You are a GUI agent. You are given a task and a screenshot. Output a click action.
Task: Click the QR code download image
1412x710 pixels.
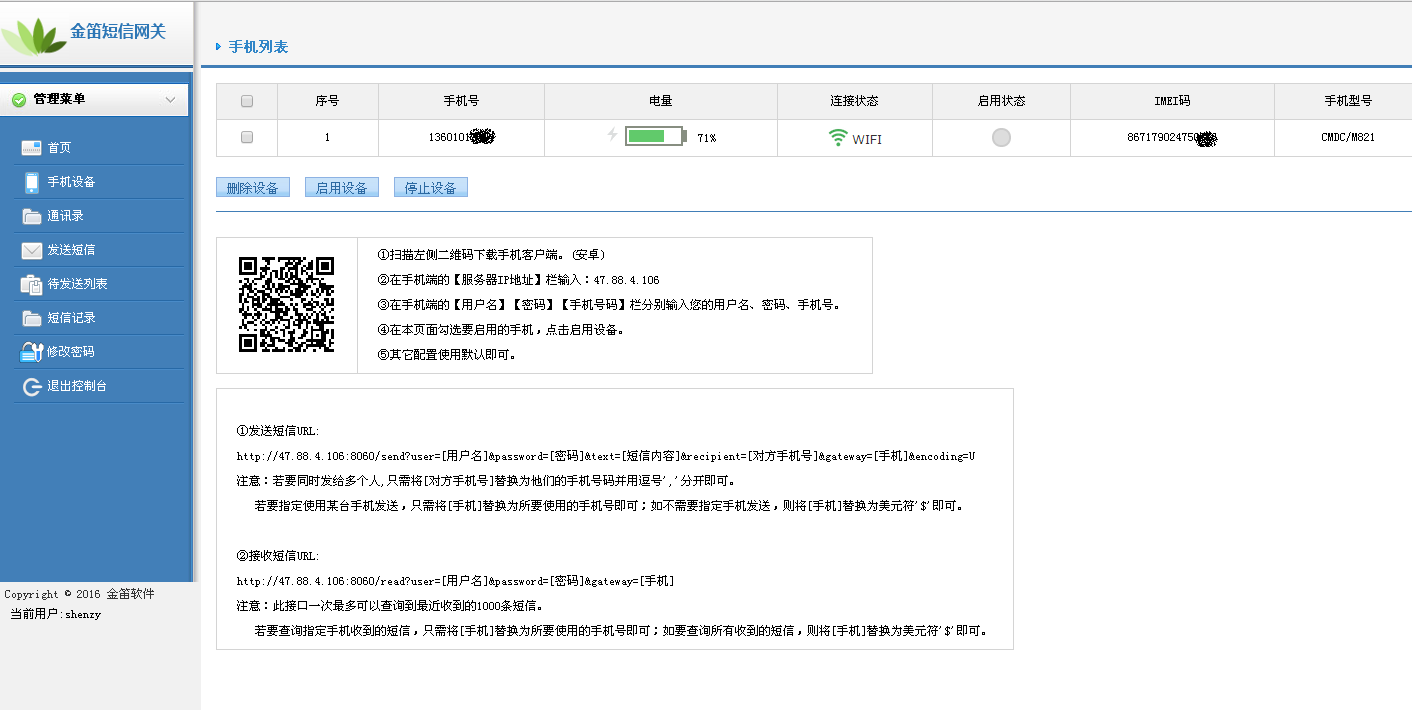[286, 305]
